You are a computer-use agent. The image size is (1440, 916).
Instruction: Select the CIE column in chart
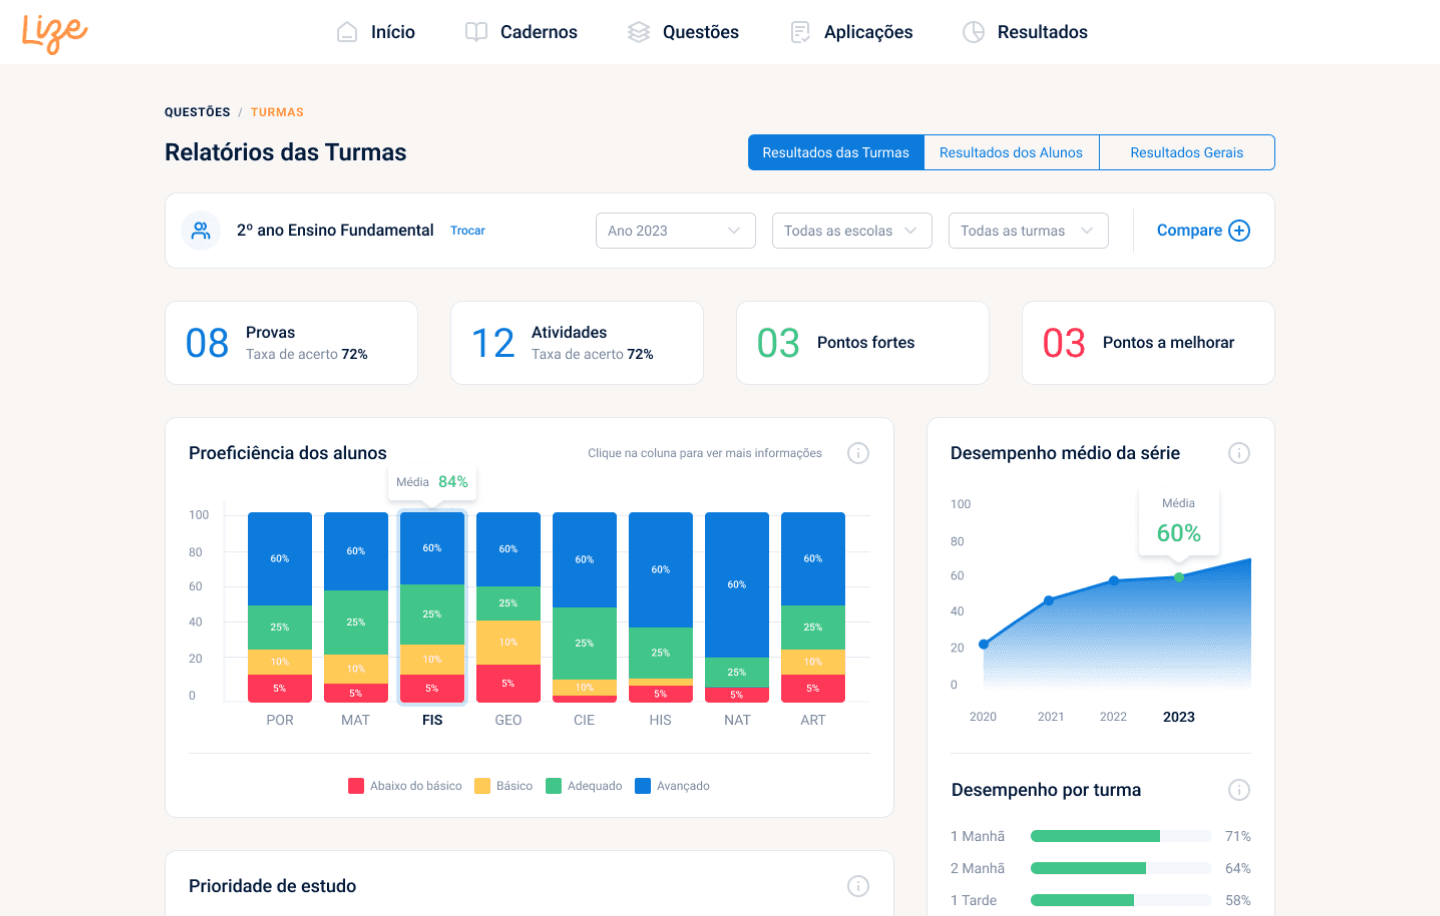pyautogui.click(x=585, y=607)
